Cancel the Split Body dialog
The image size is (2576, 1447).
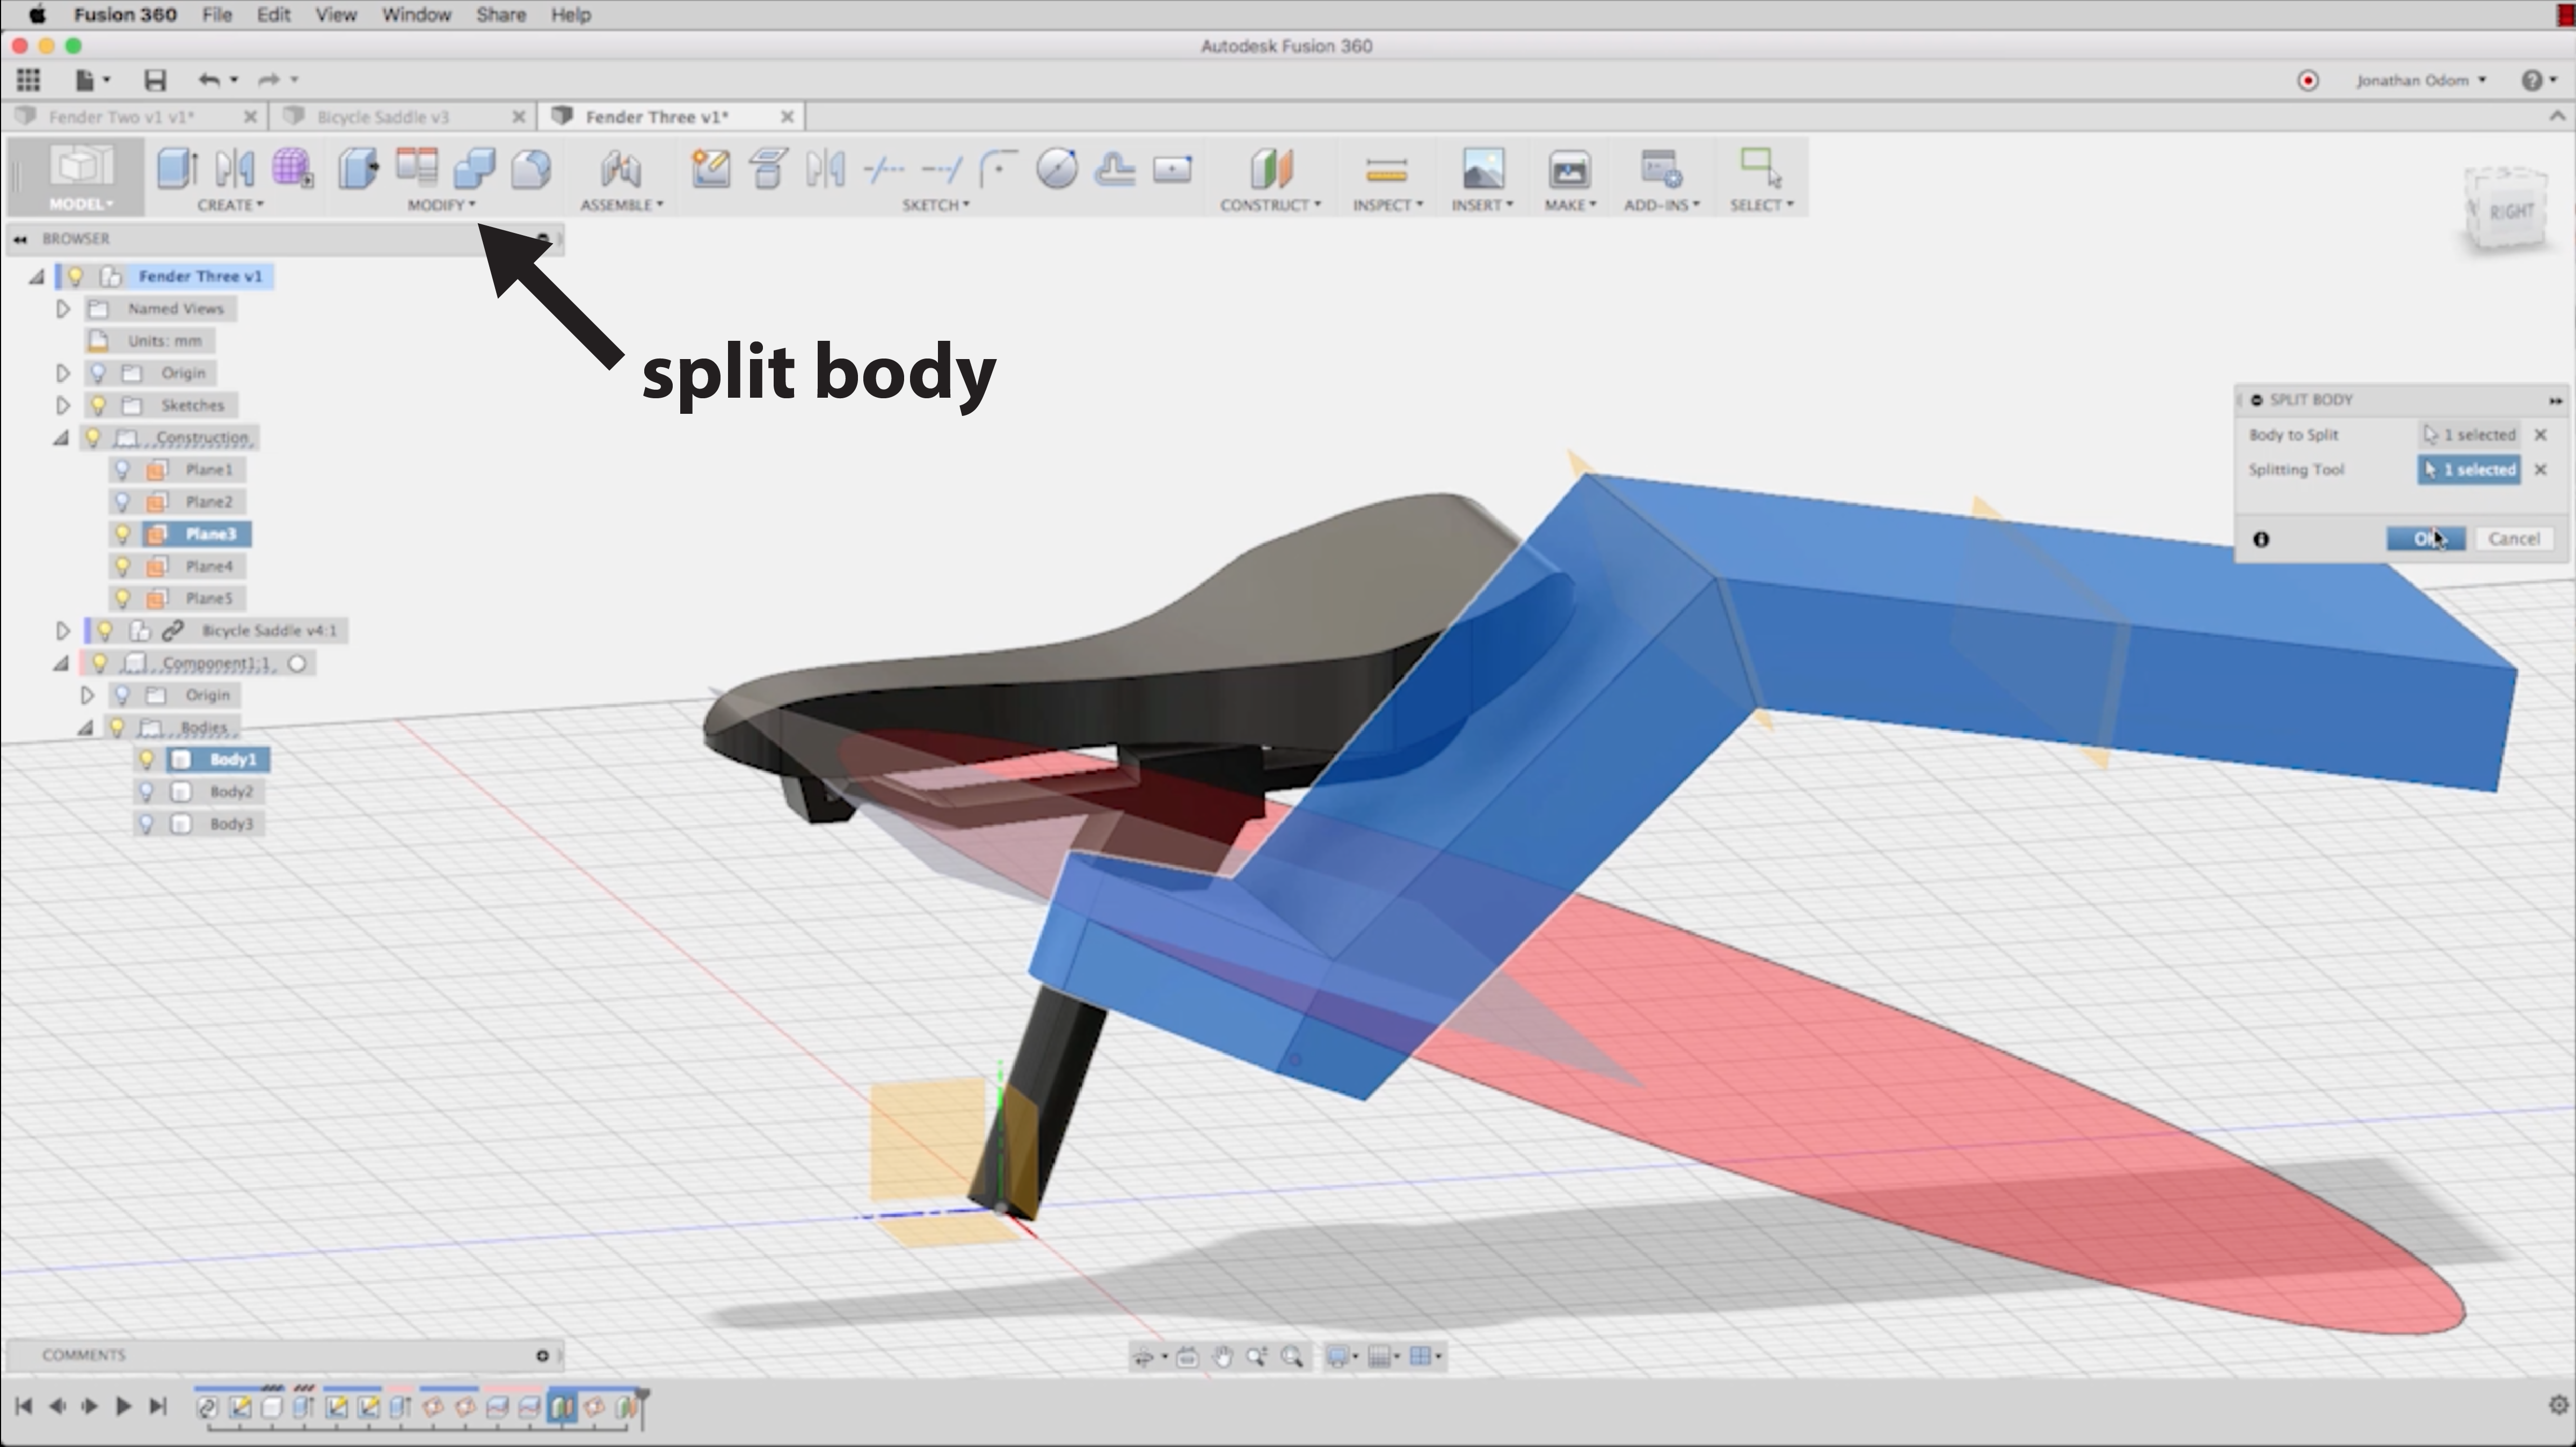tap(2513, 539)
